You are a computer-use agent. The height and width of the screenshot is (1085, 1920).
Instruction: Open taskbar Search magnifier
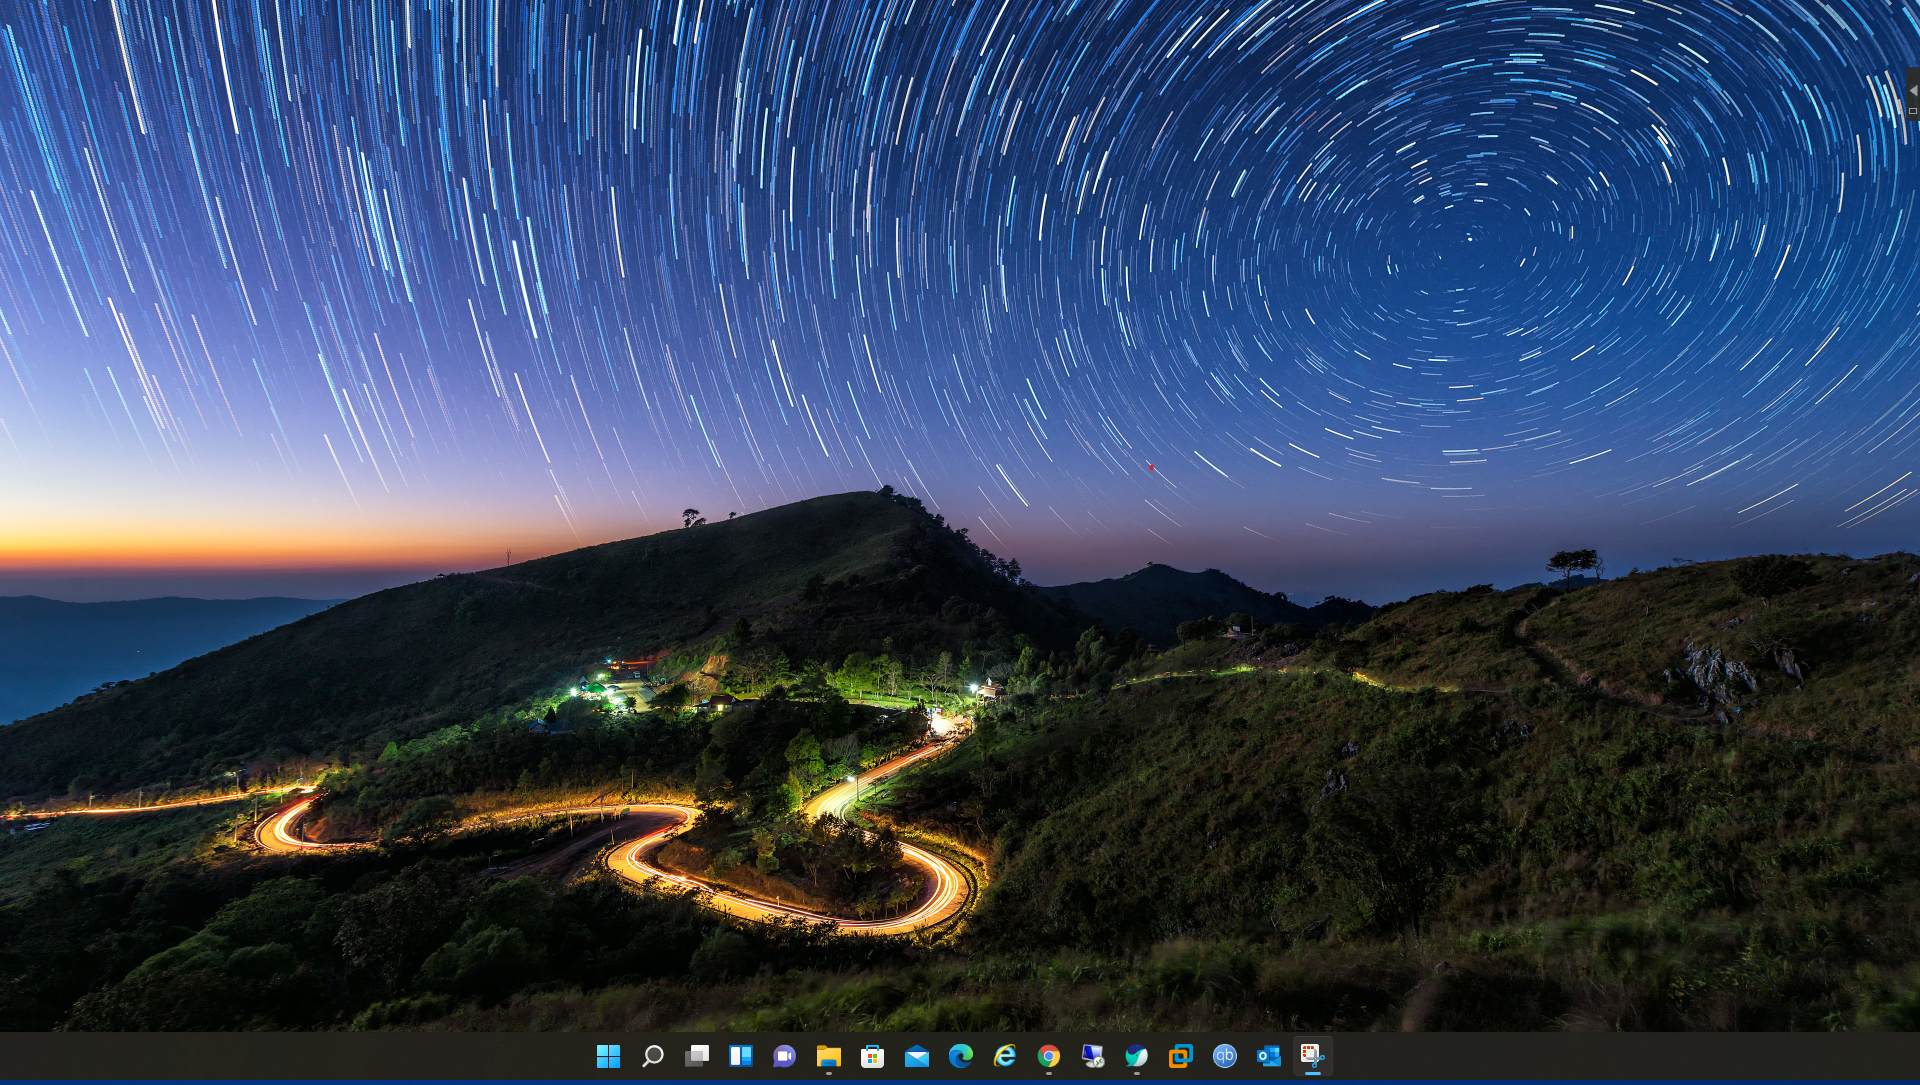click(652, 1056)
